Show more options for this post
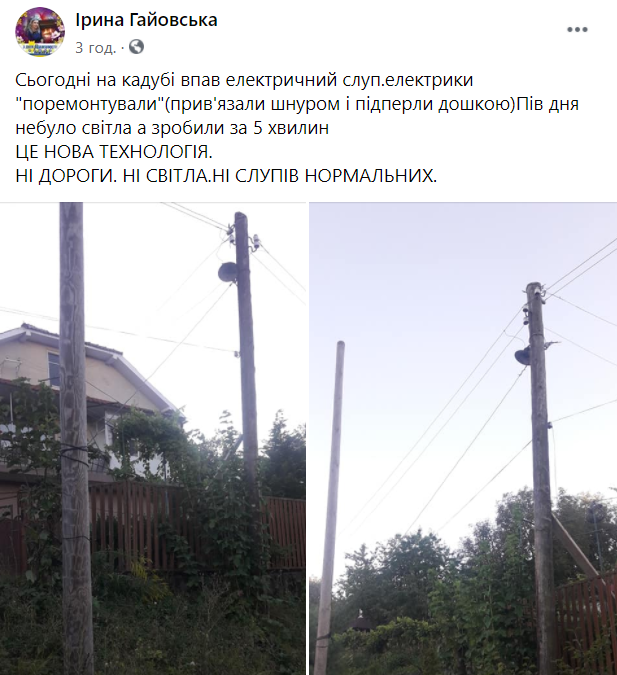The image size is (617, 675). pyautogui.click(x=577, y=30)
